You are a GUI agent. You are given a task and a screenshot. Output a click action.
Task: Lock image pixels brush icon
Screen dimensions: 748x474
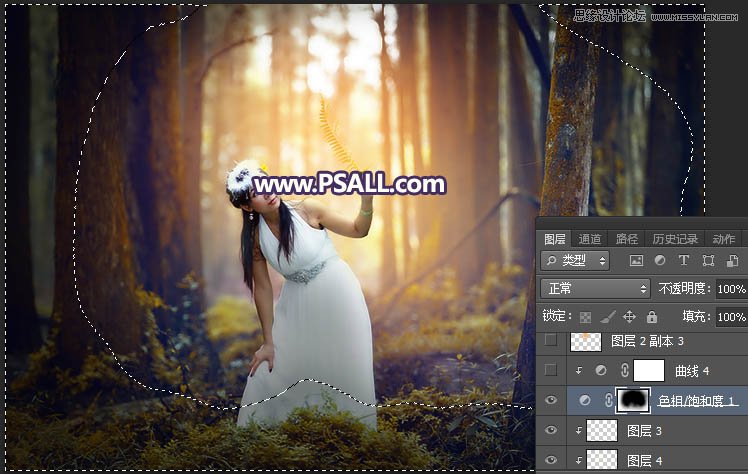click(x=608, y=317)
